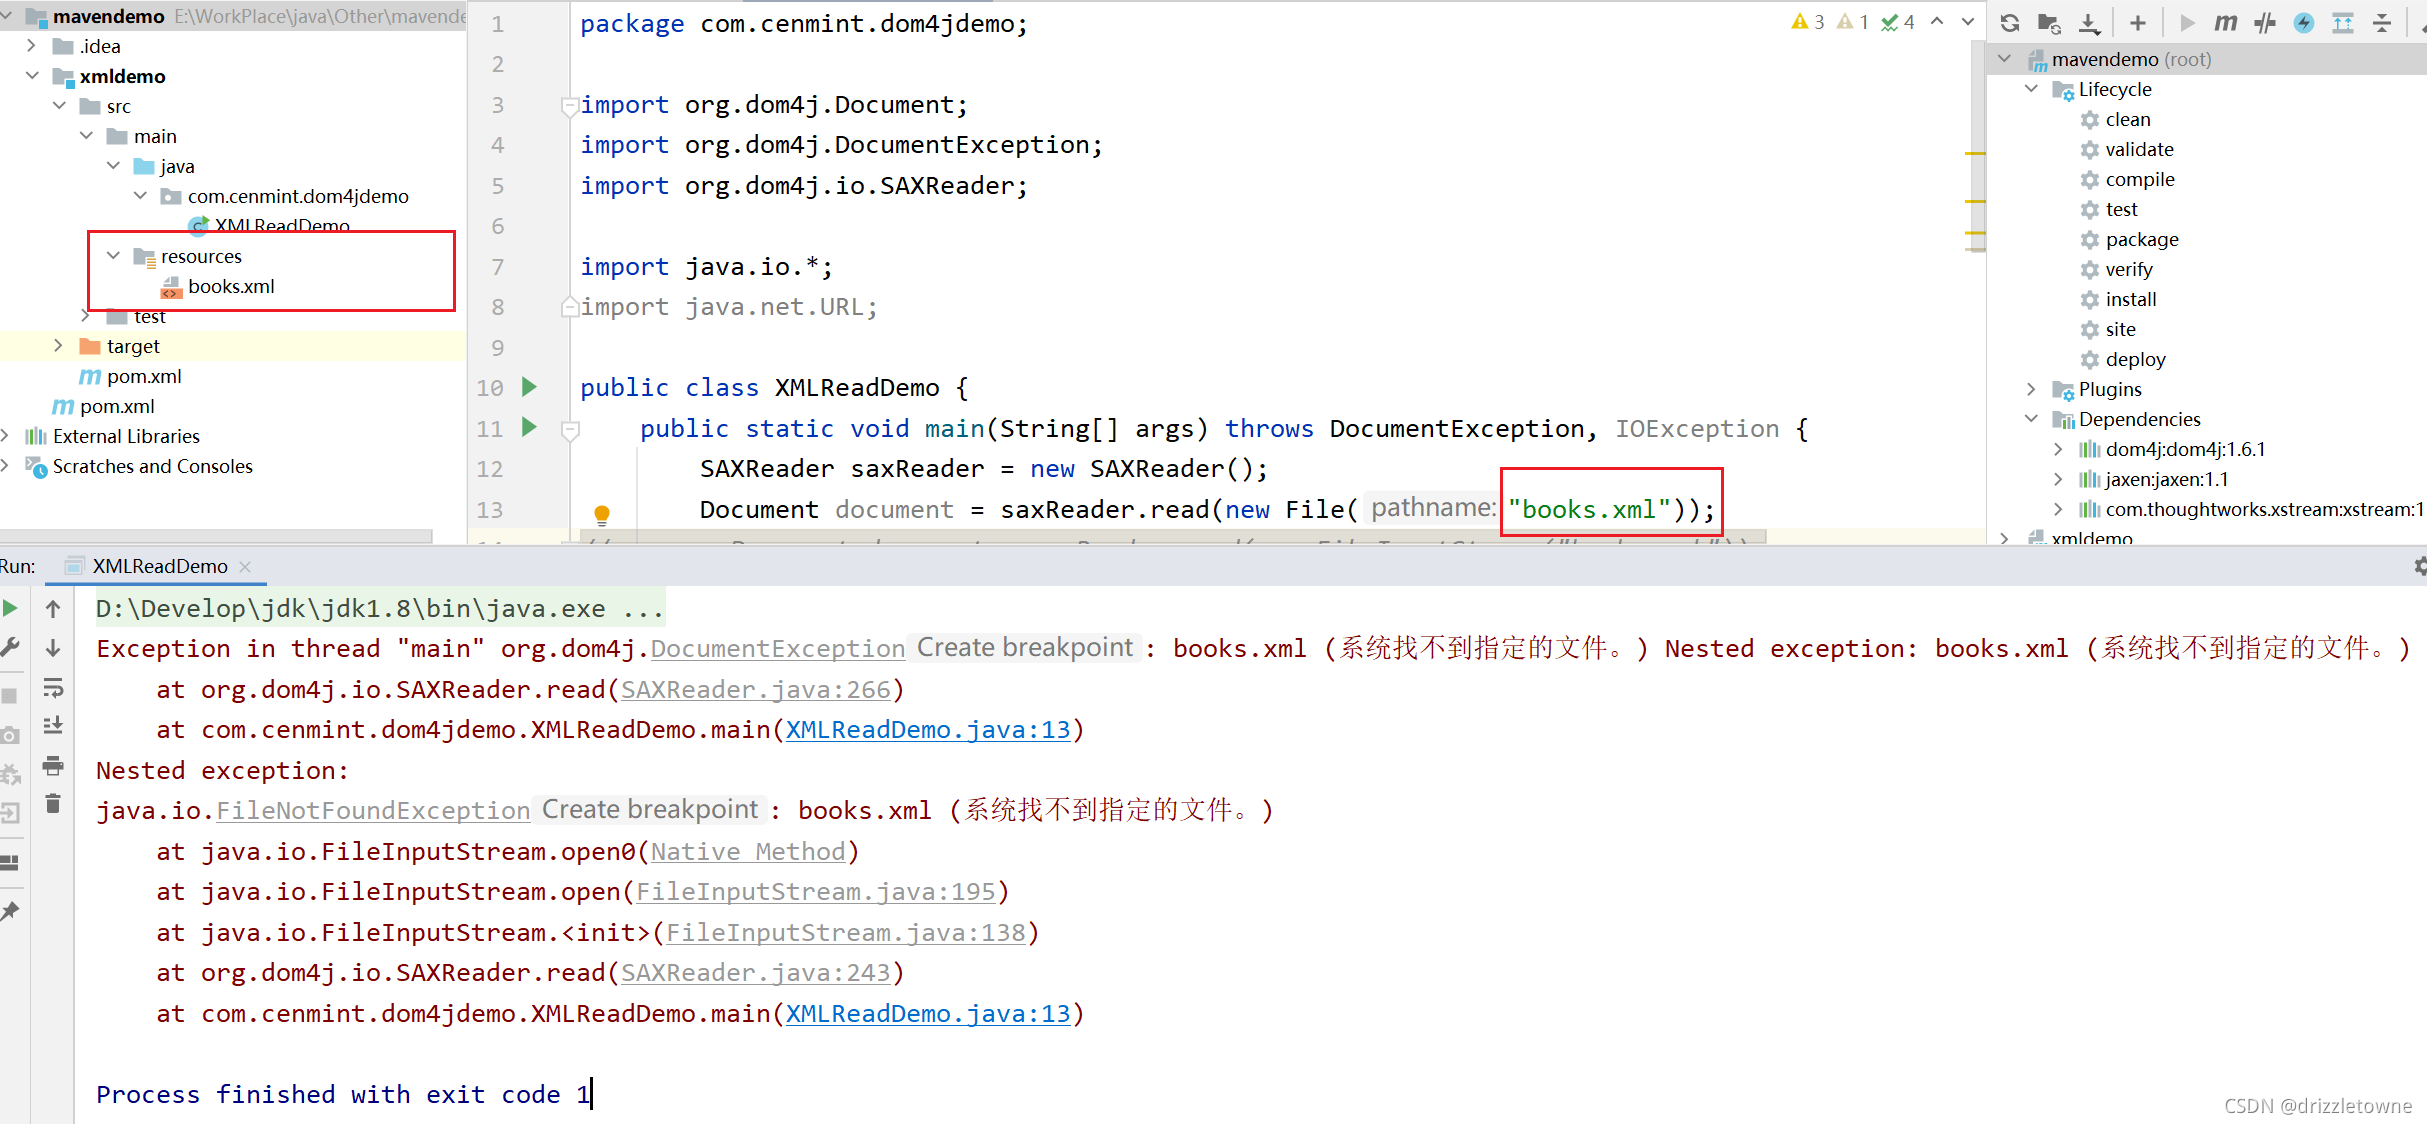Expand Plugins node in Maven panel

coord(2031,389)
